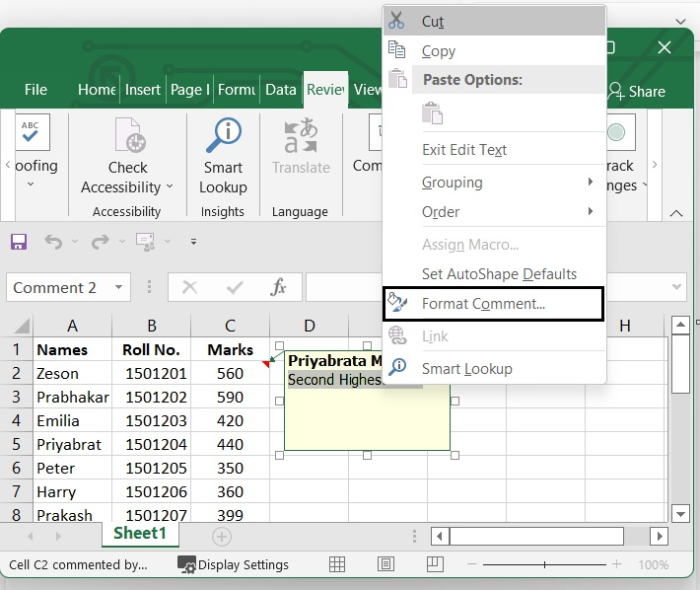Switch to Normal view in status bar
Screen dimensions: 700x590
coord(338,565)
